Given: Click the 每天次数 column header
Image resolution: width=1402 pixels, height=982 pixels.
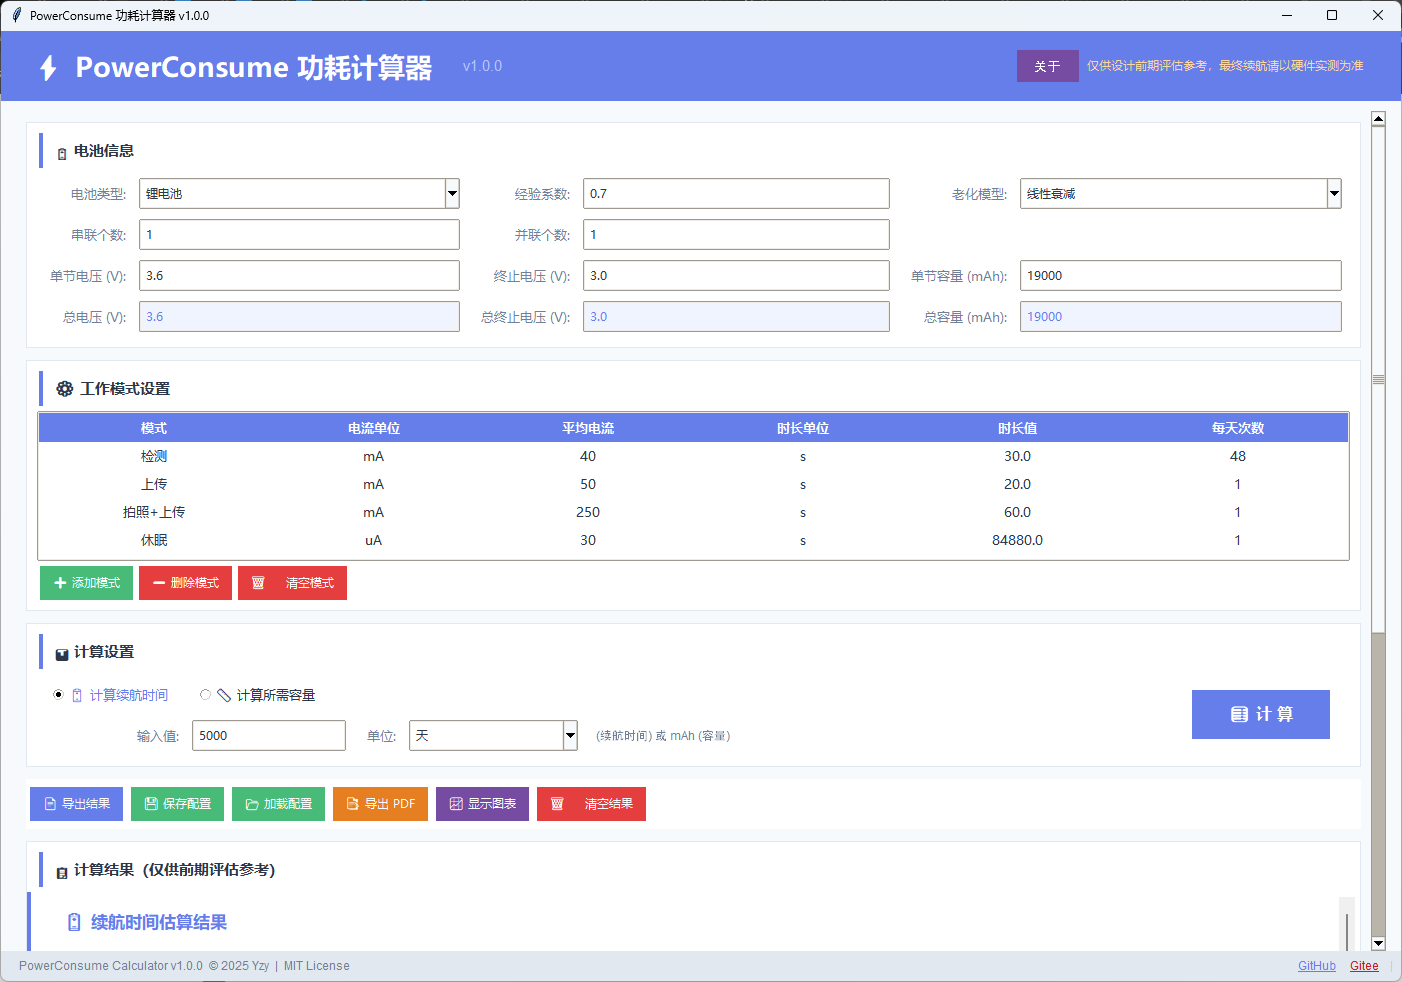Looking at the screenshot, I should (x=1238, y=428).
